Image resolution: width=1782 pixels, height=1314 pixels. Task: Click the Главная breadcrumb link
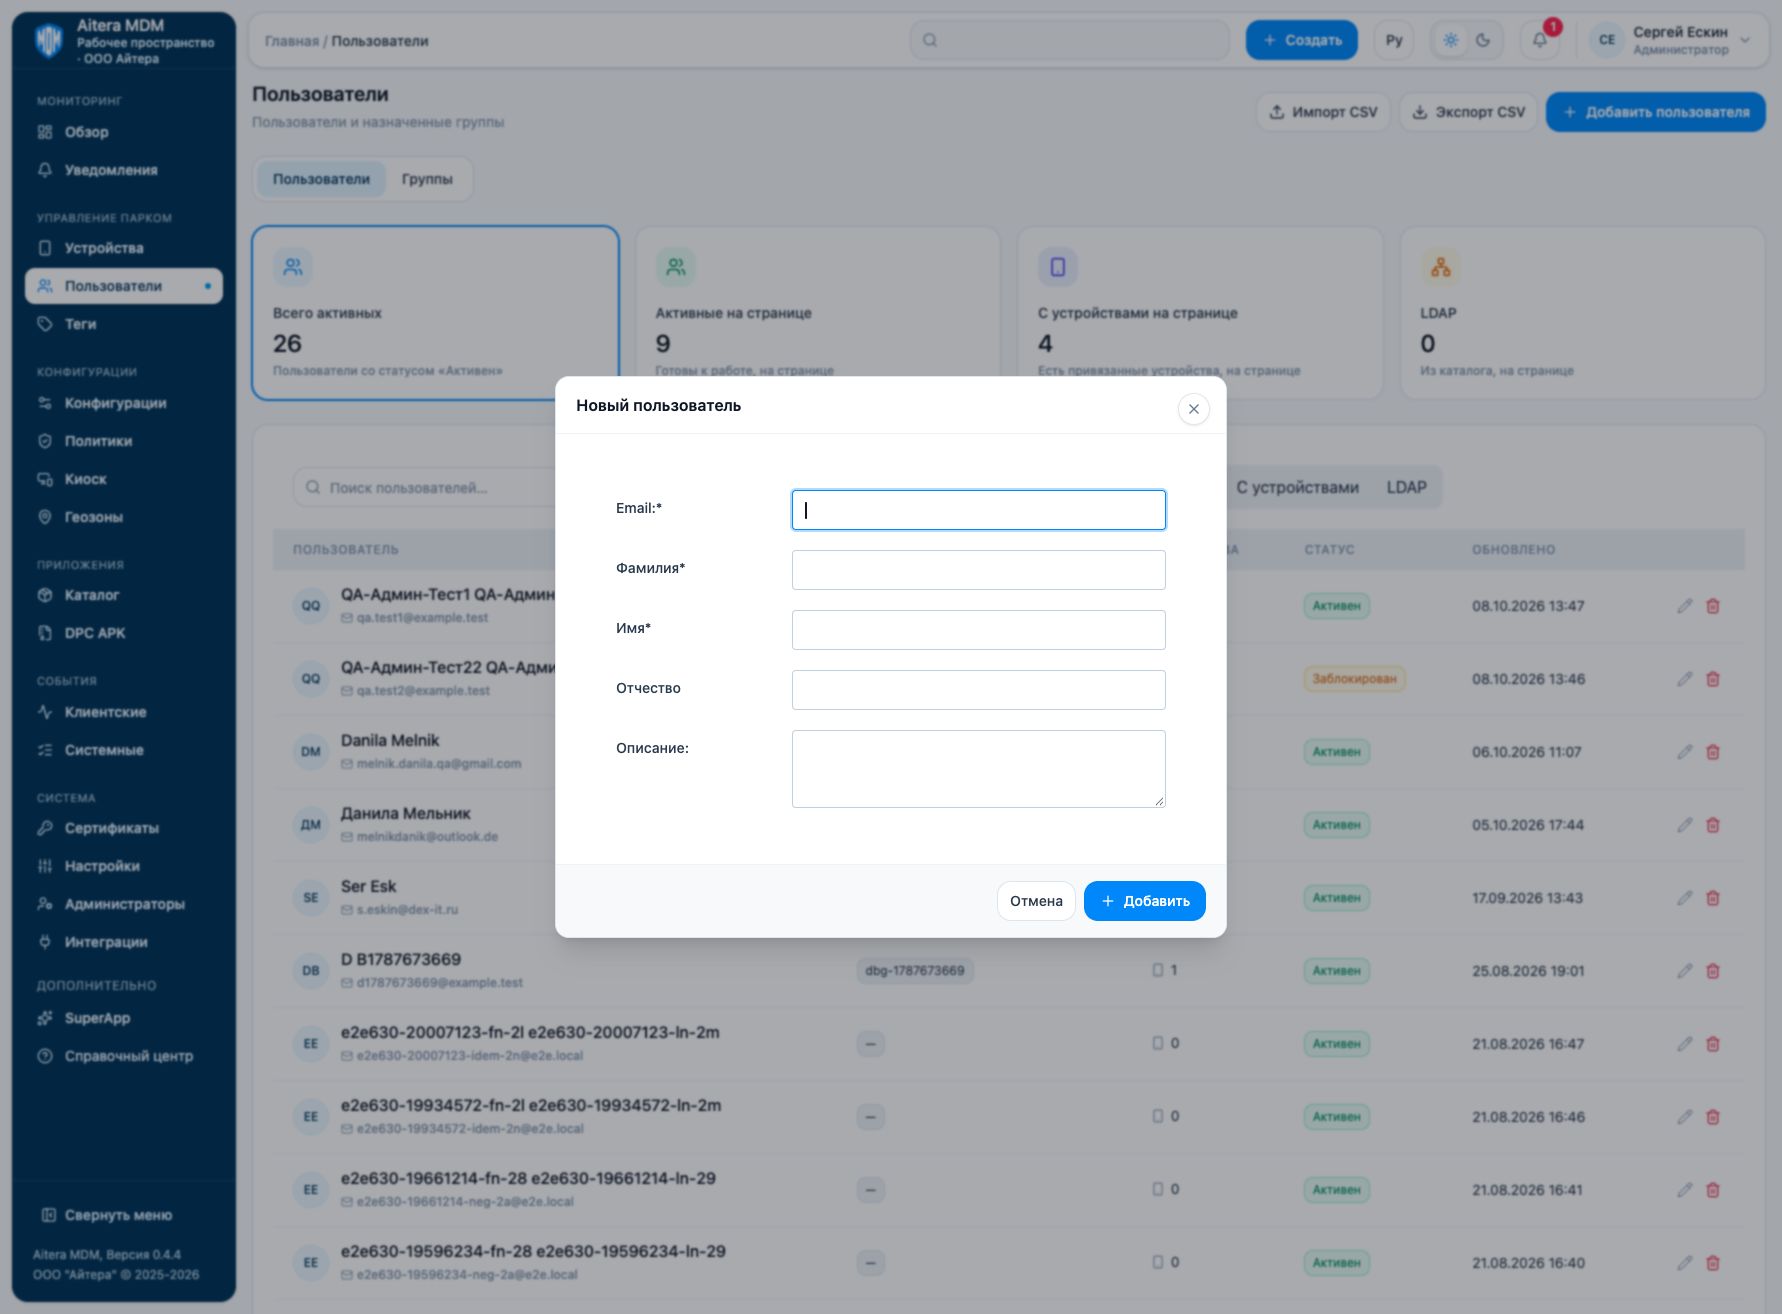(291, 41)
